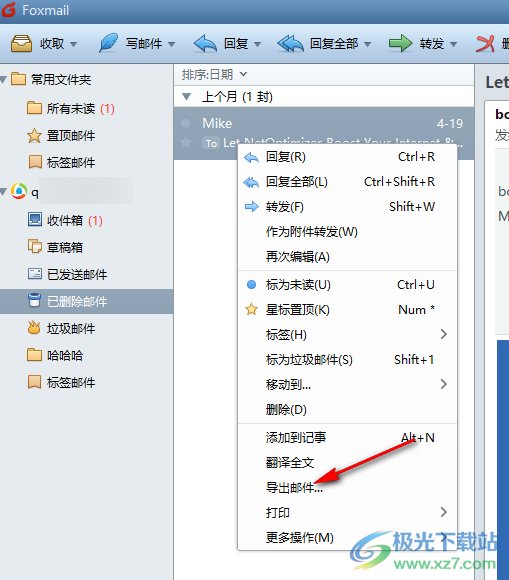Screen dimensions: 509x580
Task: Click the 回复 reply arrow toolbar icon
Action: point(205,44)
